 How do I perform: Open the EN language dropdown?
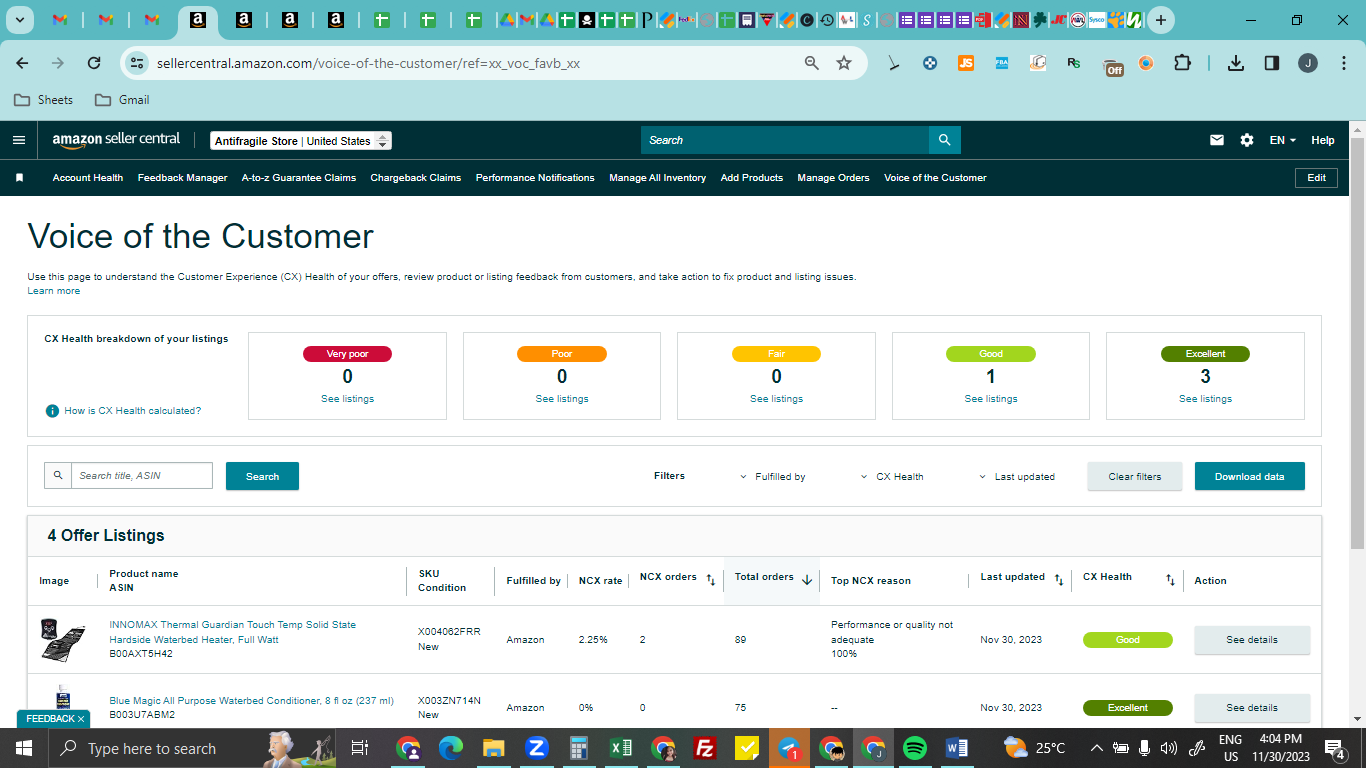[x=1283, y=140]
